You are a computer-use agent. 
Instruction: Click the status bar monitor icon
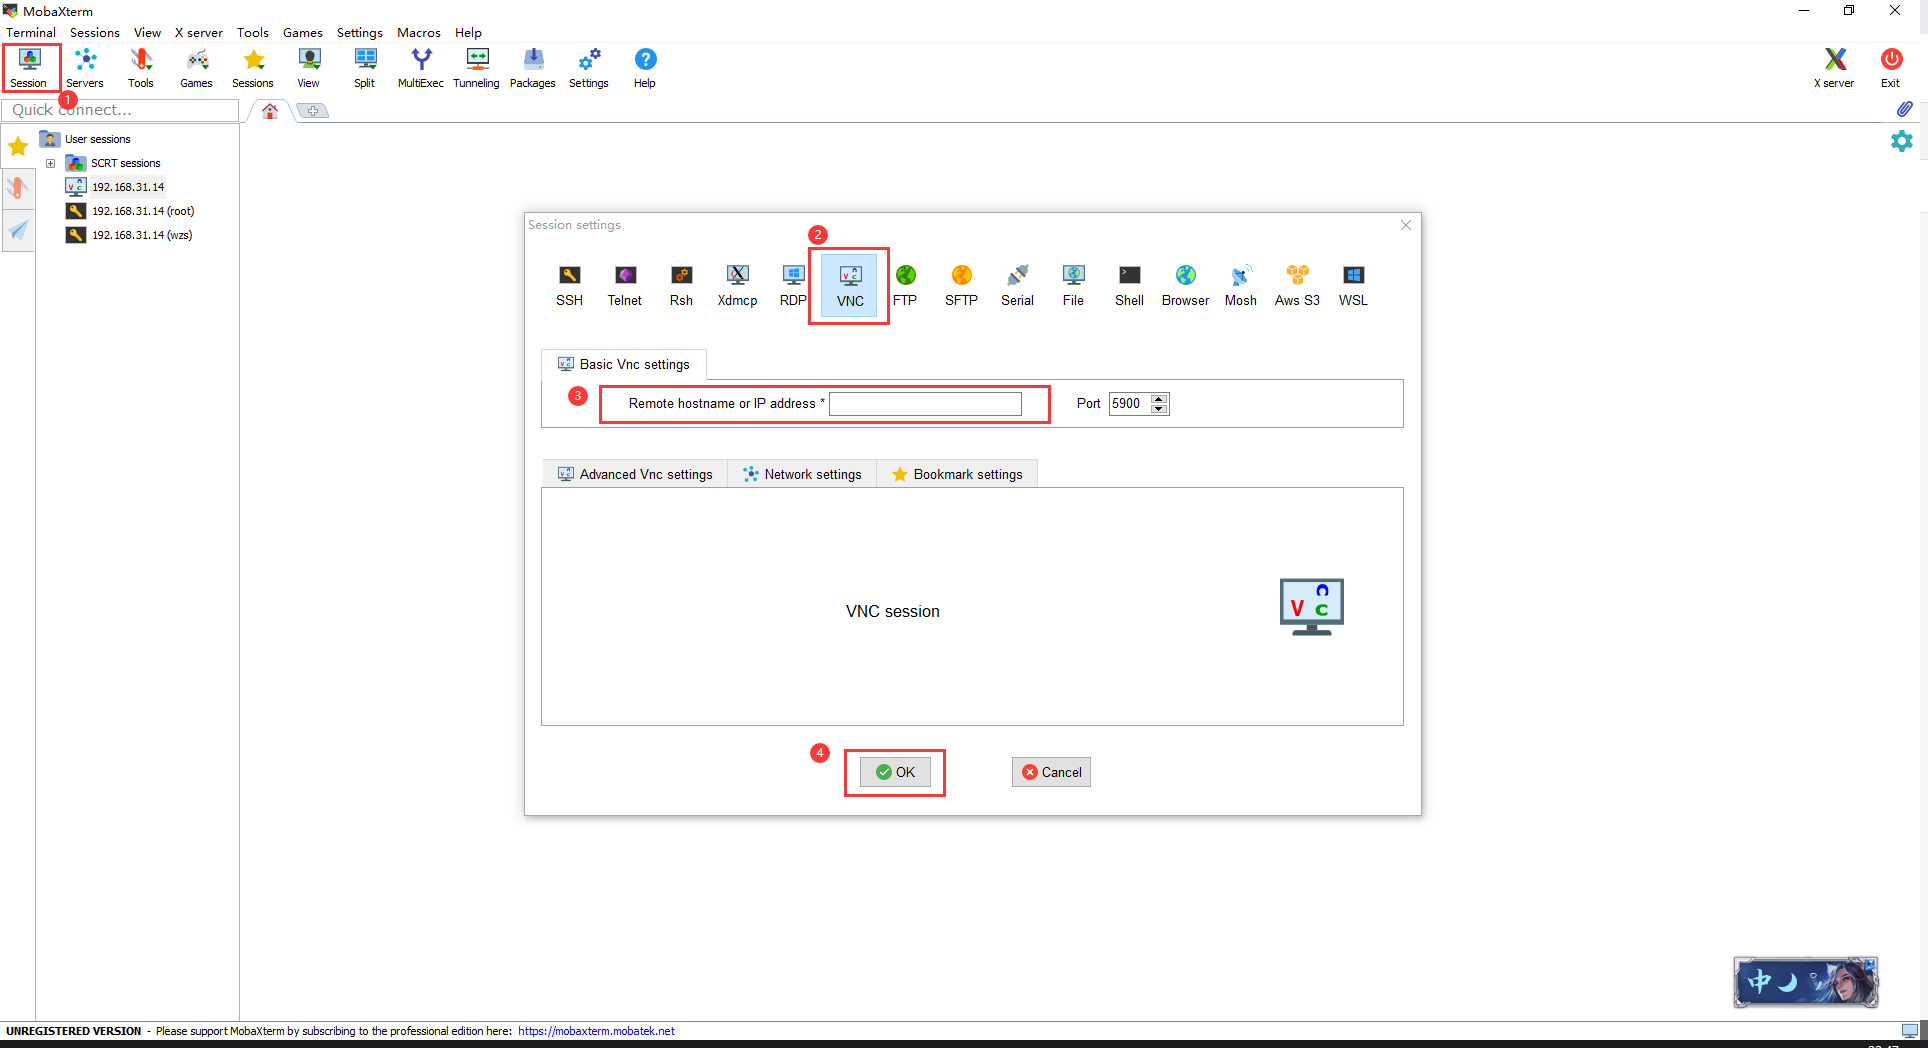[1910, 1031]
